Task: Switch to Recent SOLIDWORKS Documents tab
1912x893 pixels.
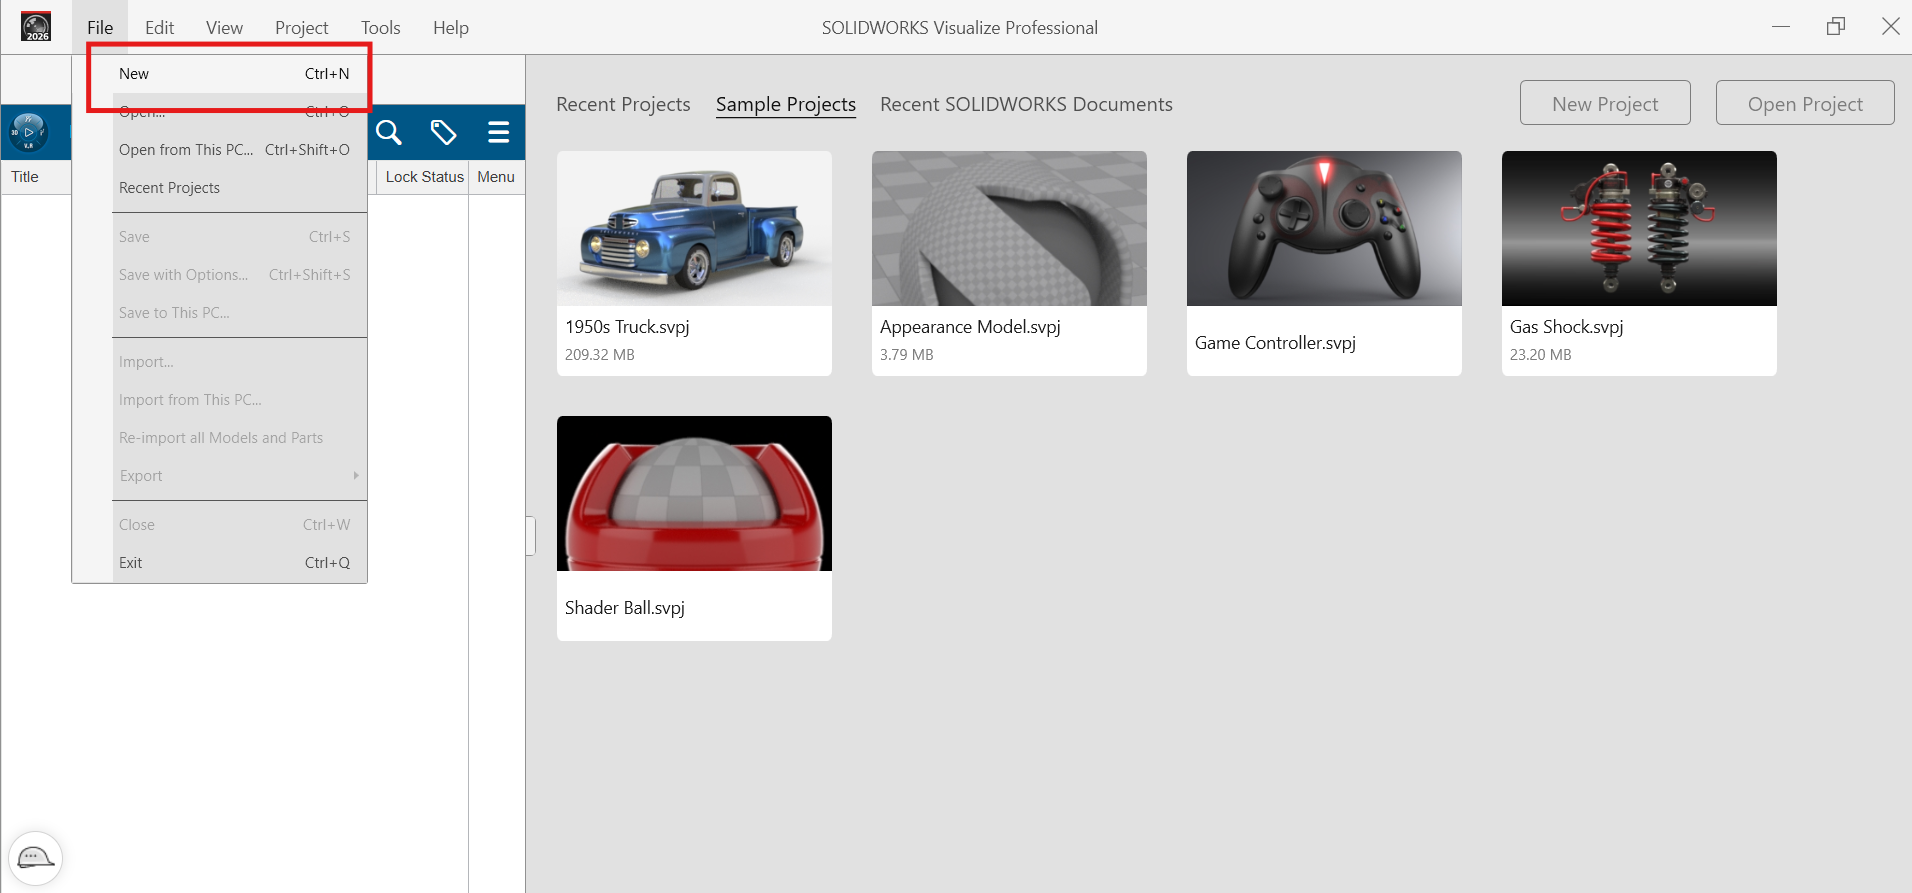Action: [1026, 104]
